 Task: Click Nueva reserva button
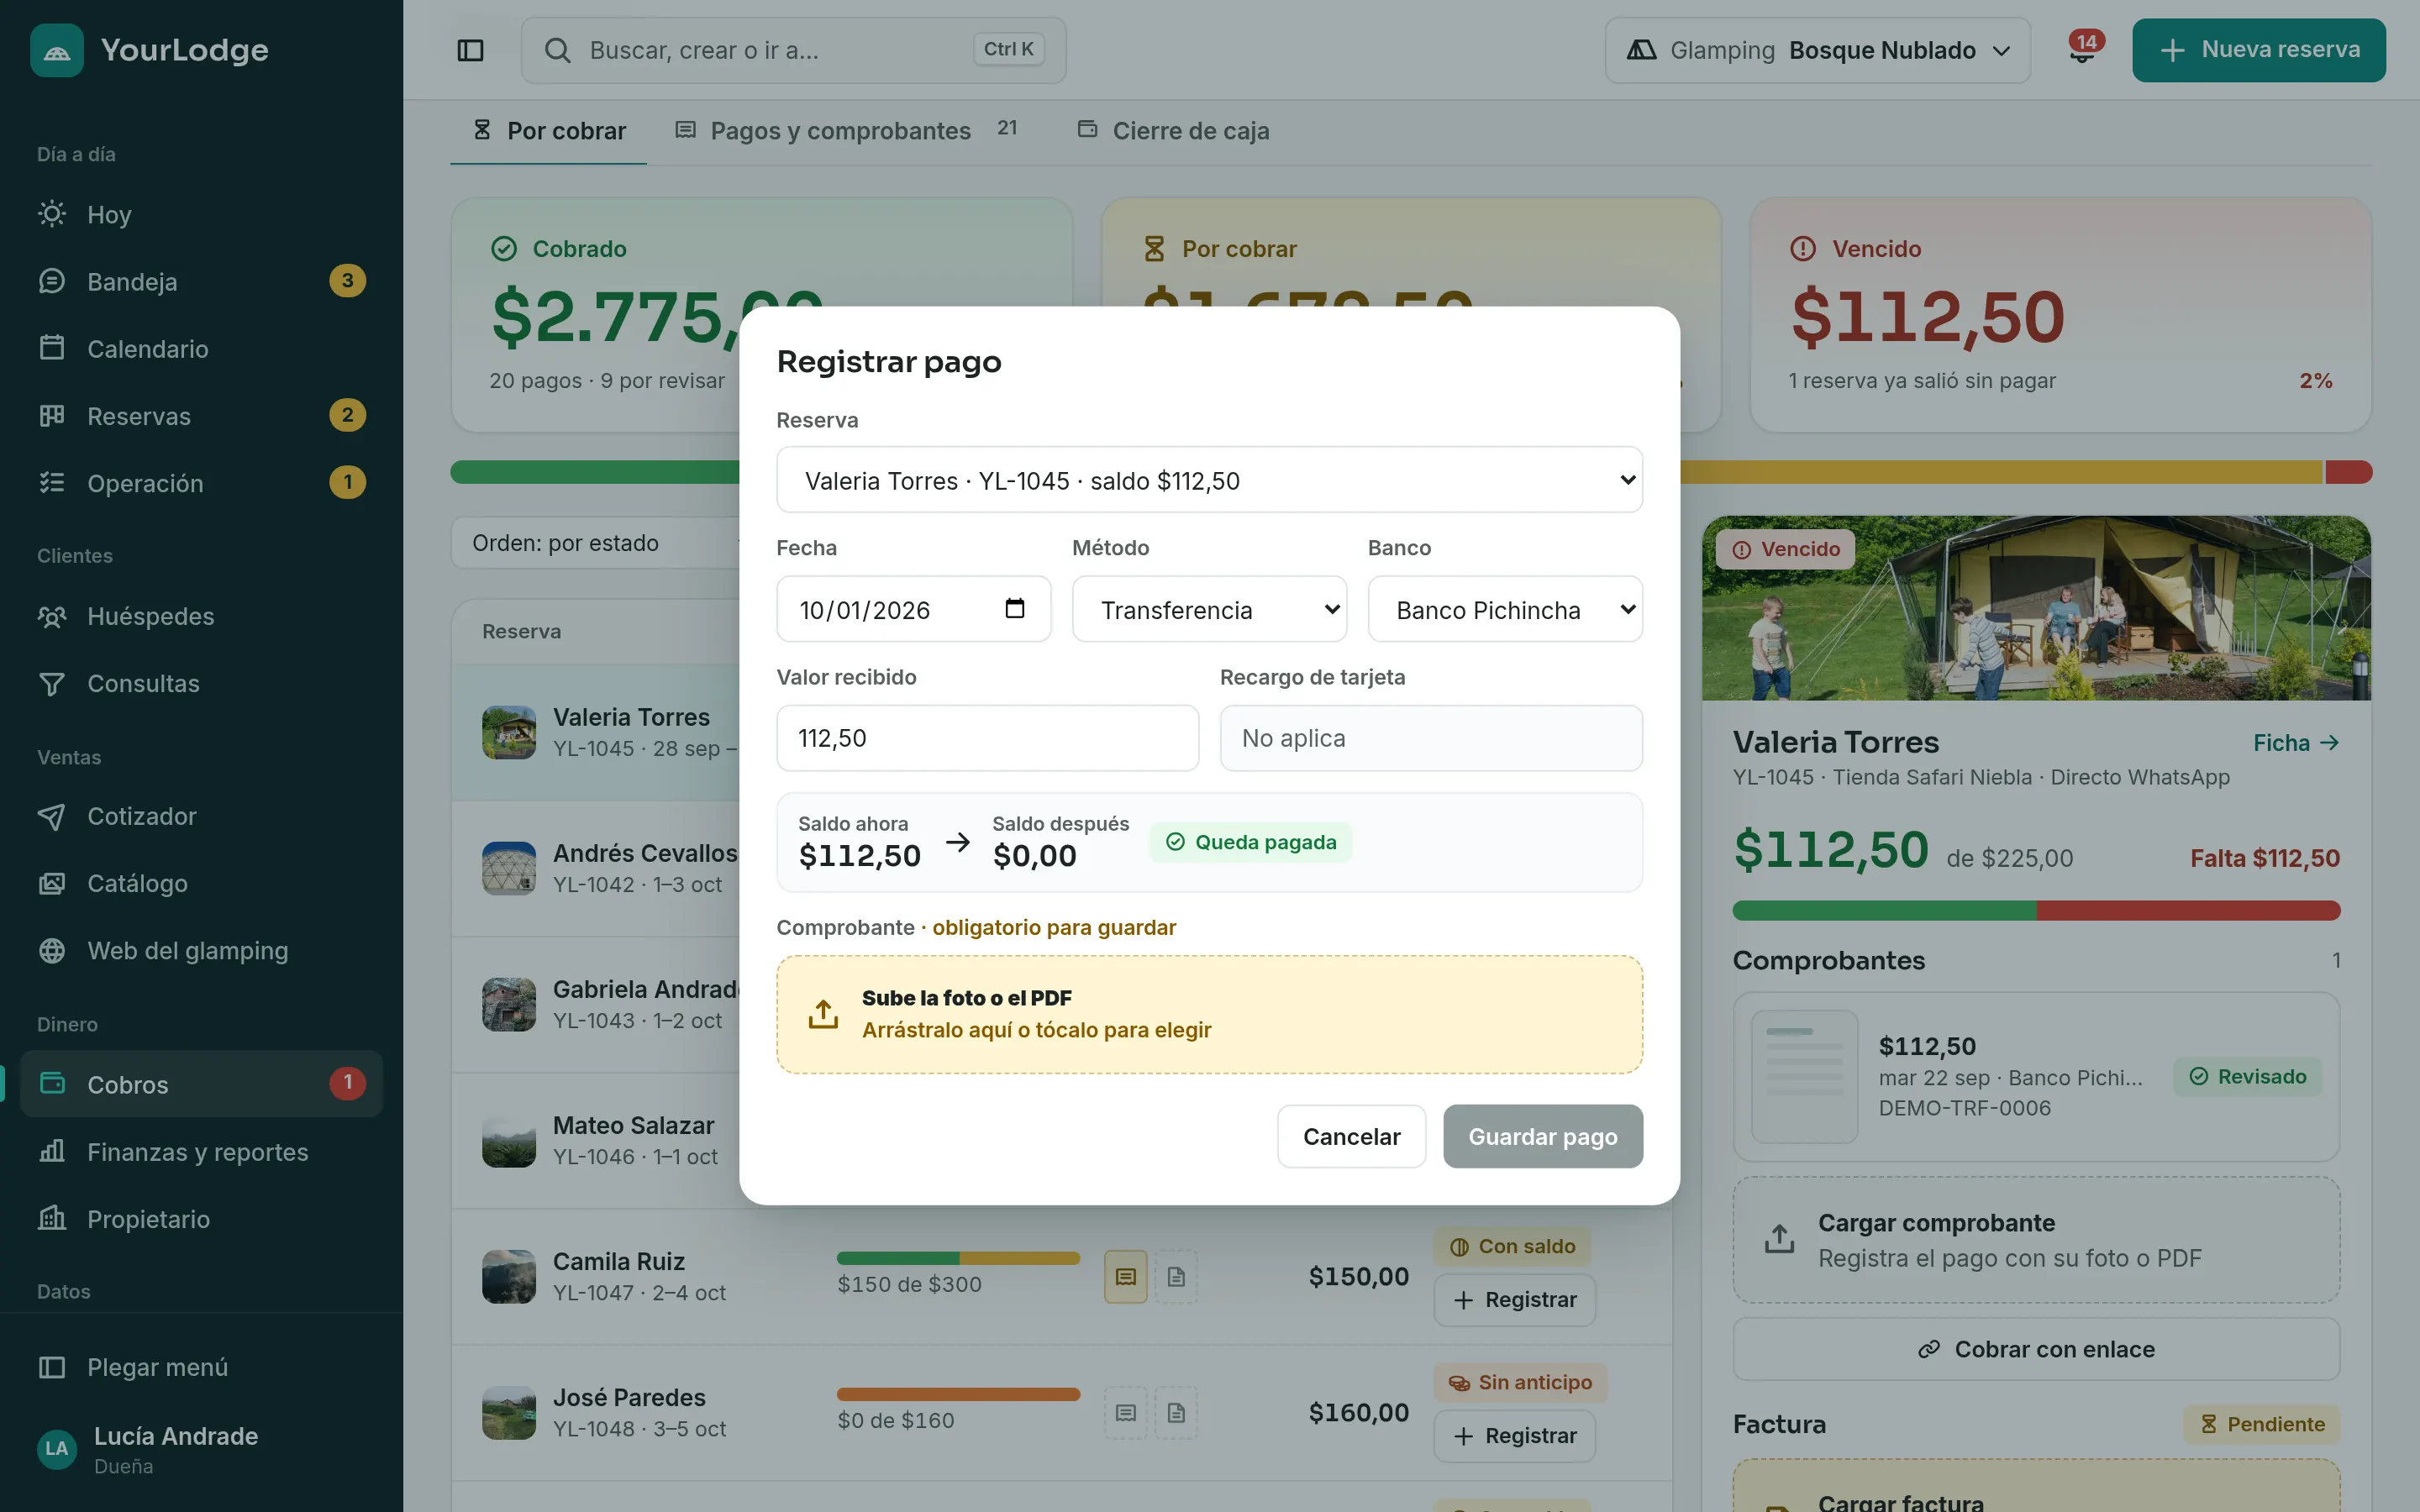point(2258,50)
